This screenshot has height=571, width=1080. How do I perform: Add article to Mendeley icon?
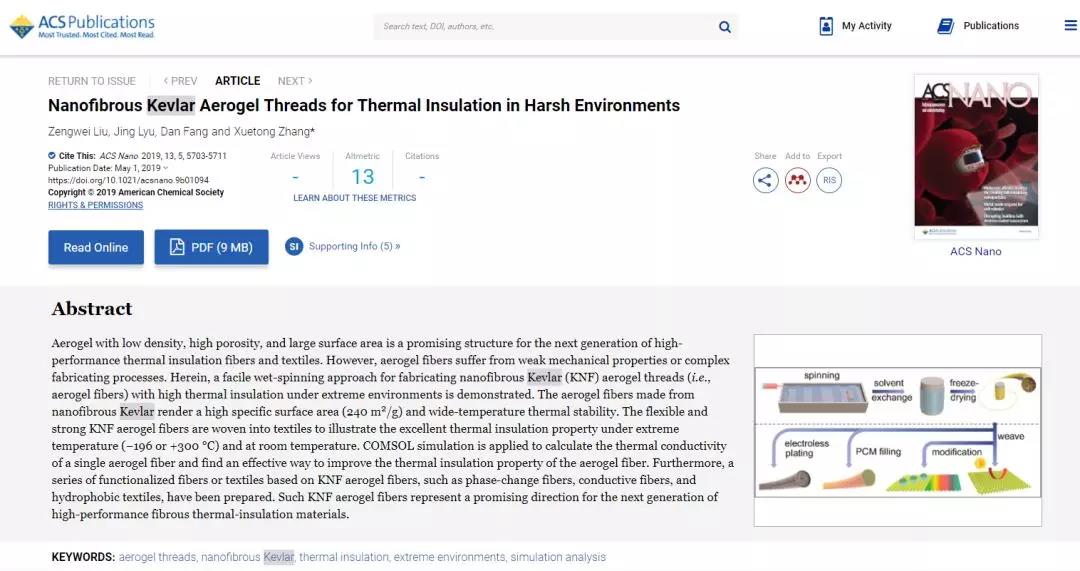coord(797,180)
